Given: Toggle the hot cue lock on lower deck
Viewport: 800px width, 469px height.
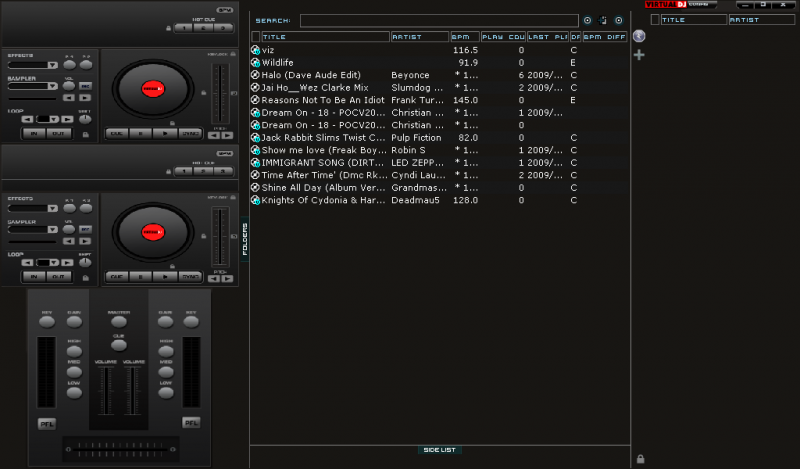Looking at the screenshot, I should (168, 172).
